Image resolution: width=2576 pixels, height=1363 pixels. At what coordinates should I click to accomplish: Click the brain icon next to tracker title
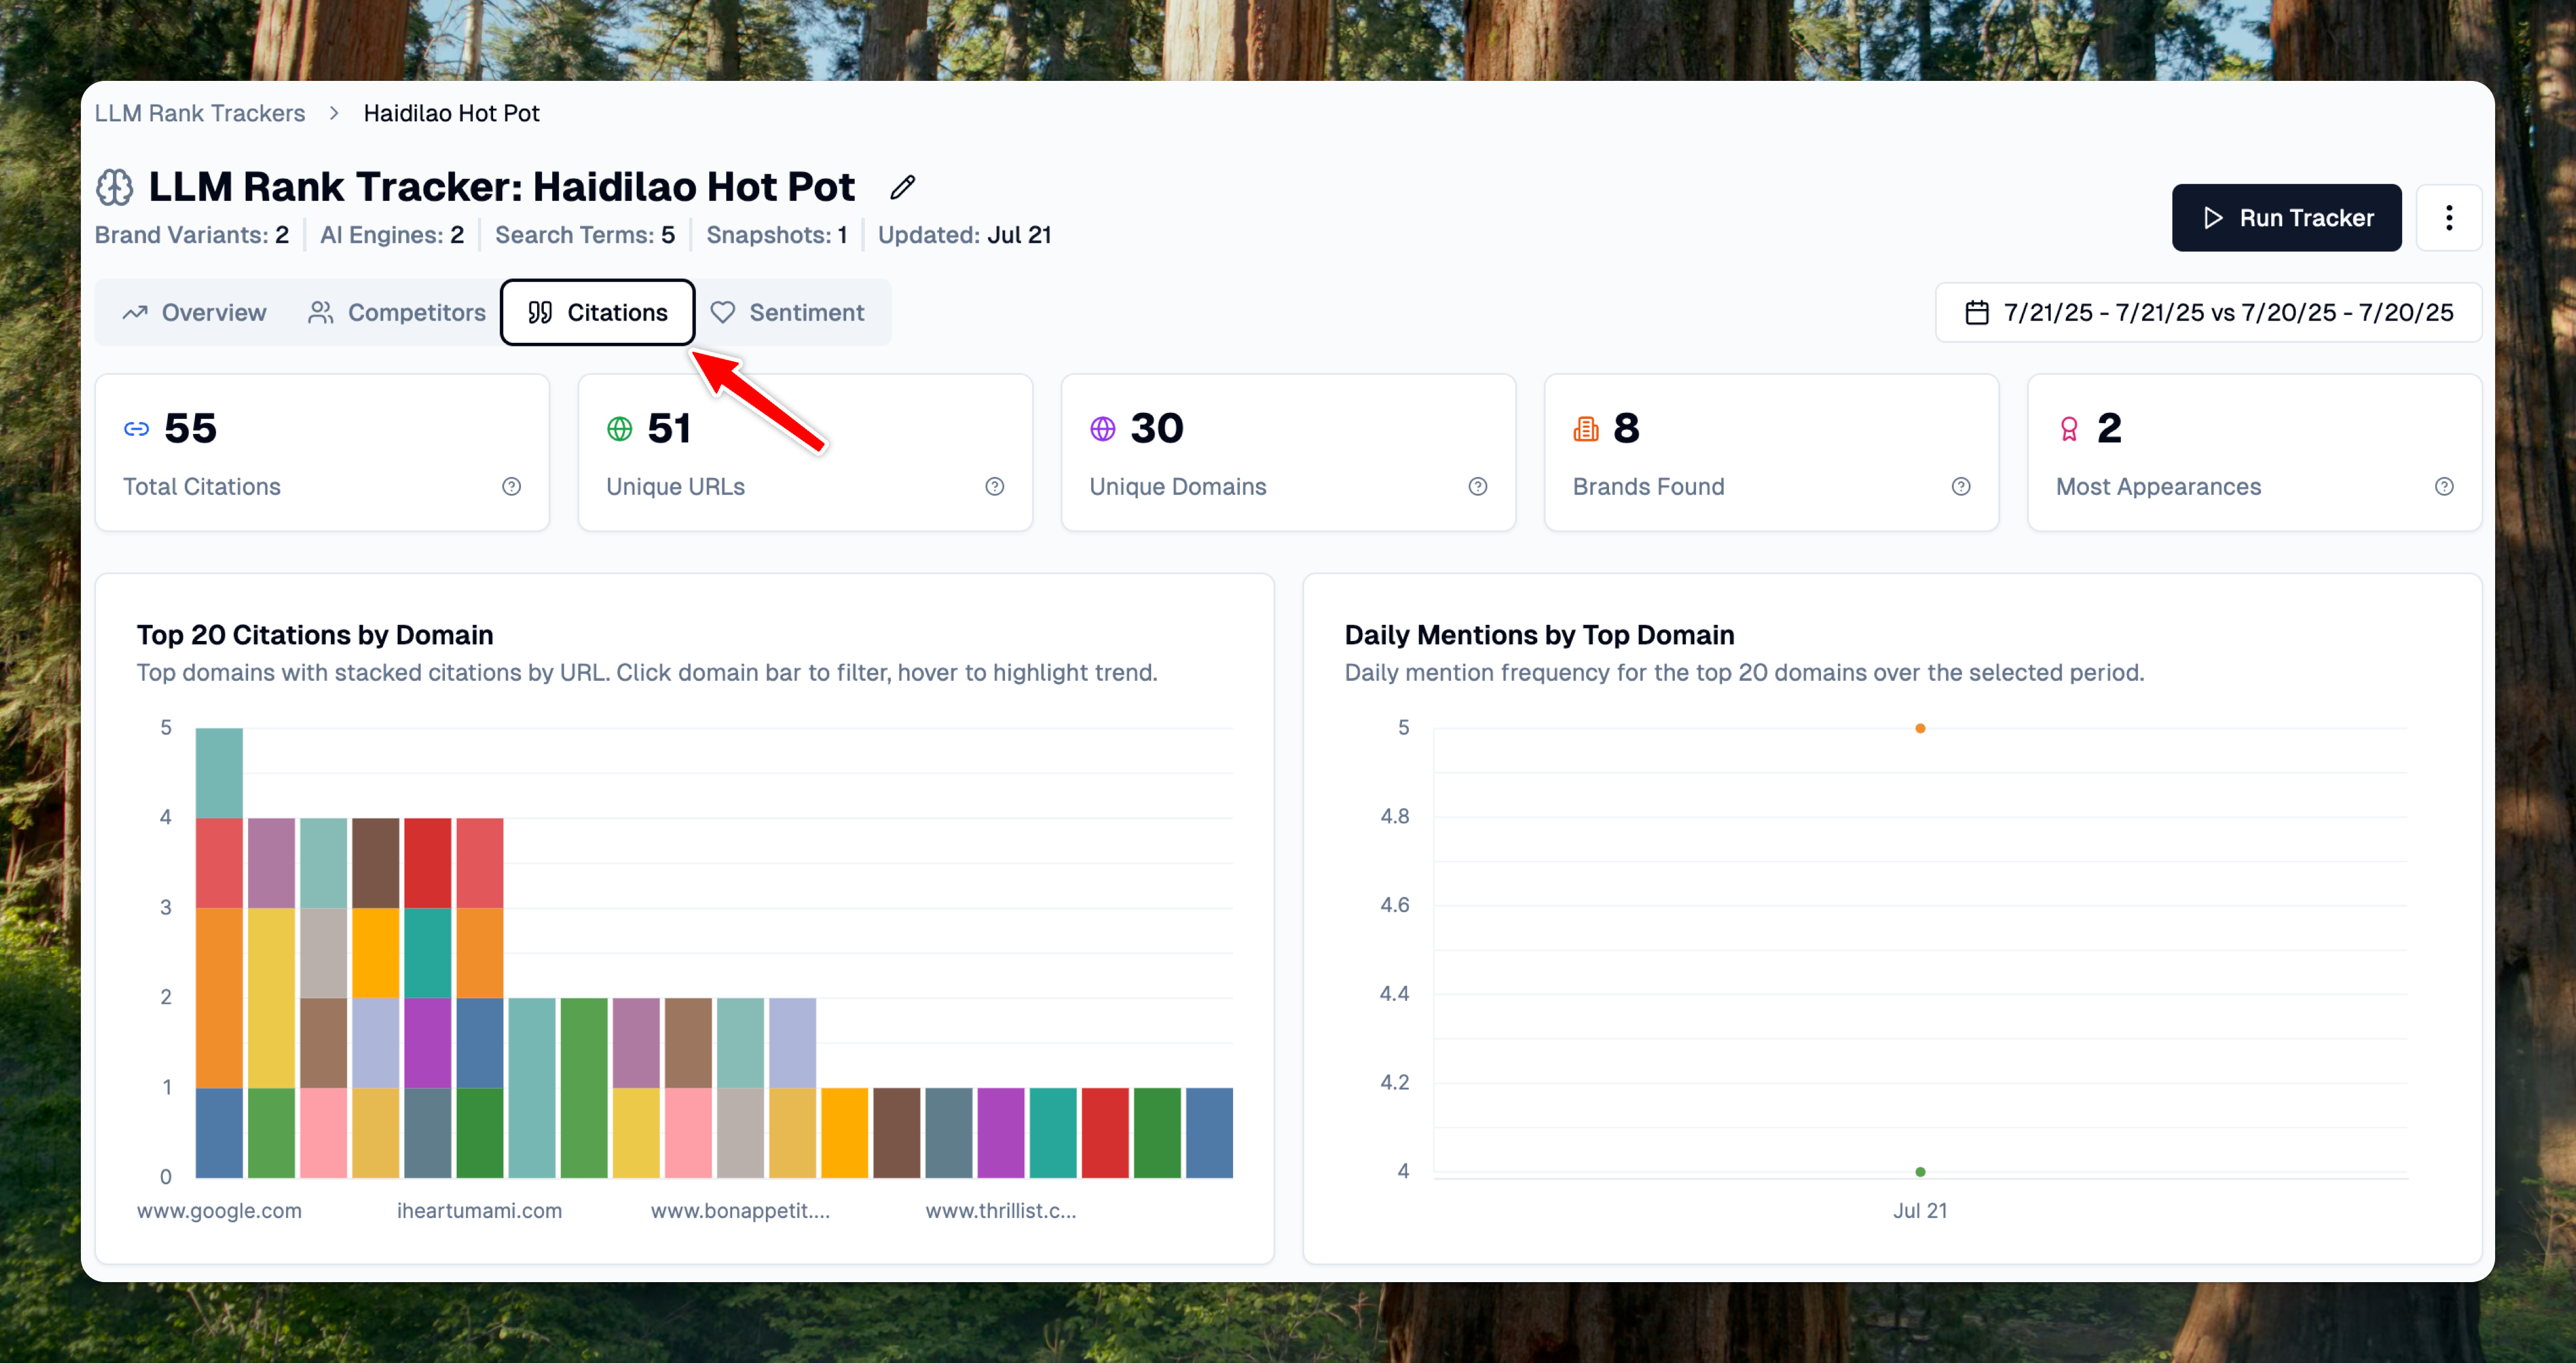click(115, 187)
